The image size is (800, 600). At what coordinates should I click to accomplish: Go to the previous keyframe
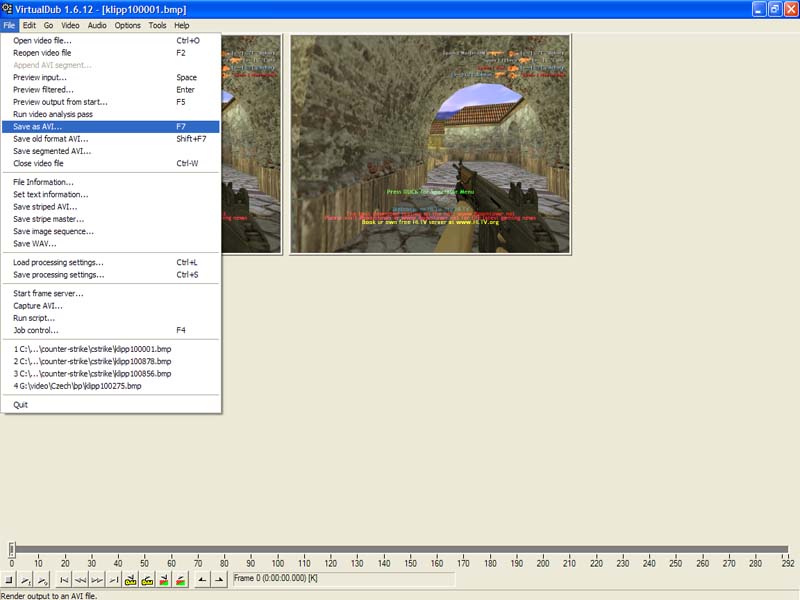pos(131,580)
